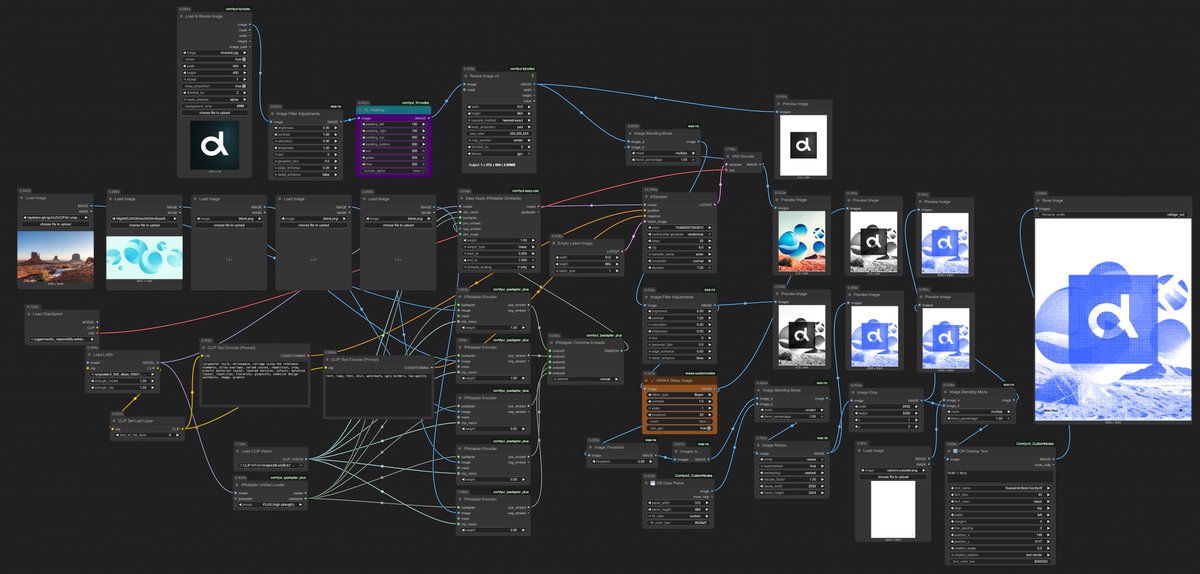Collapse the Load CLIP Vision node
The width and height of the screenshot is (1200, 574).
pos(238,451)
